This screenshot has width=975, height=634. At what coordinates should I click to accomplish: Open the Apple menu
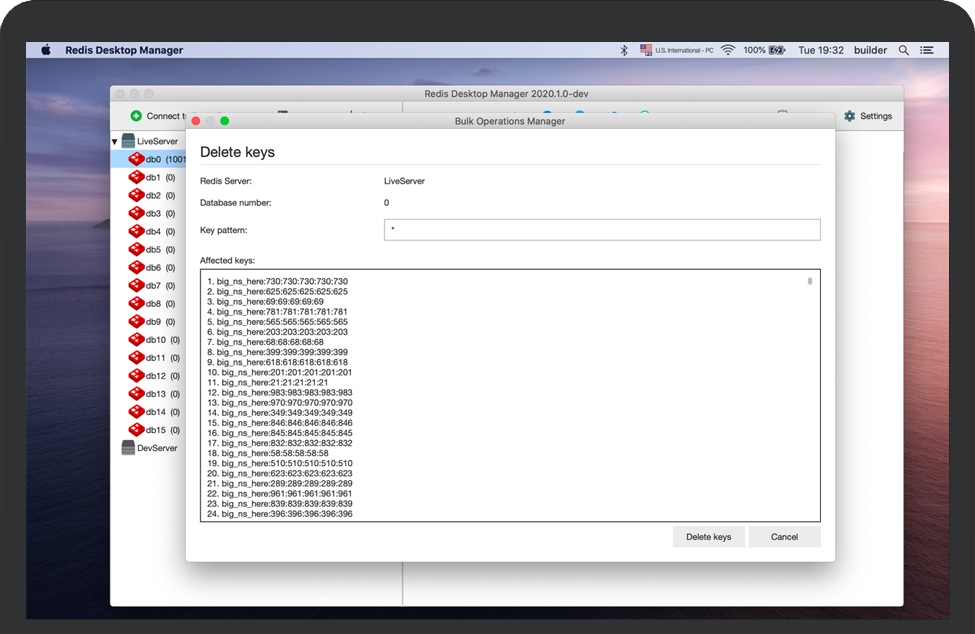click(46, 50)
